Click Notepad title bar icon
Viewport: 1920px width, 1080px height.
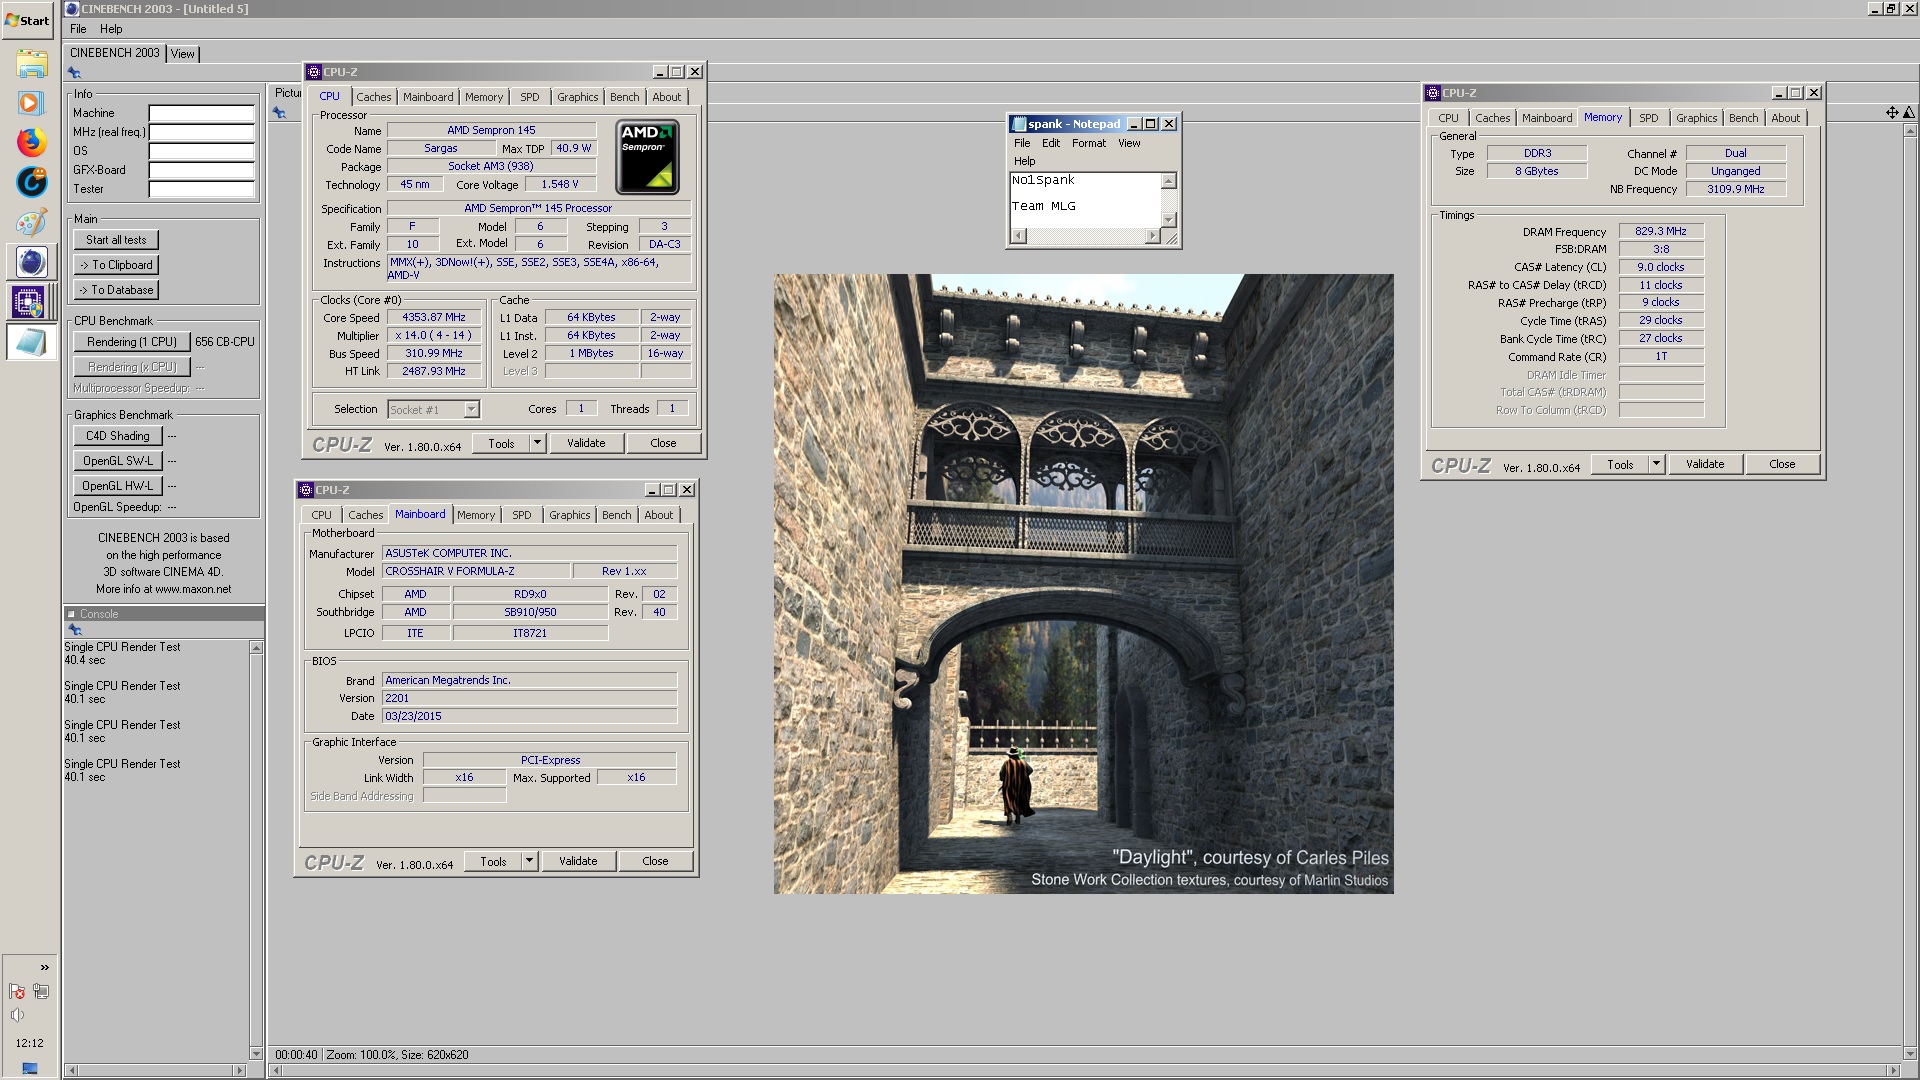pos(1019,124)
